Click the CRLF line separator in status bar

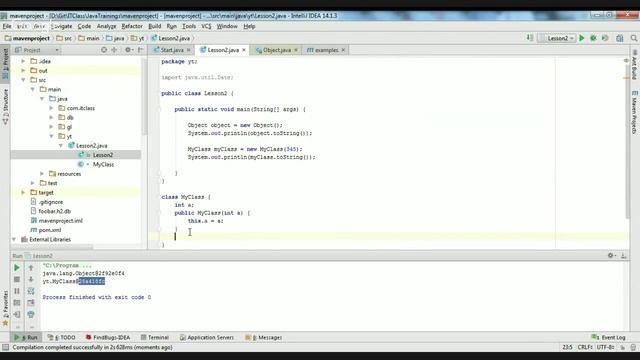585,347
